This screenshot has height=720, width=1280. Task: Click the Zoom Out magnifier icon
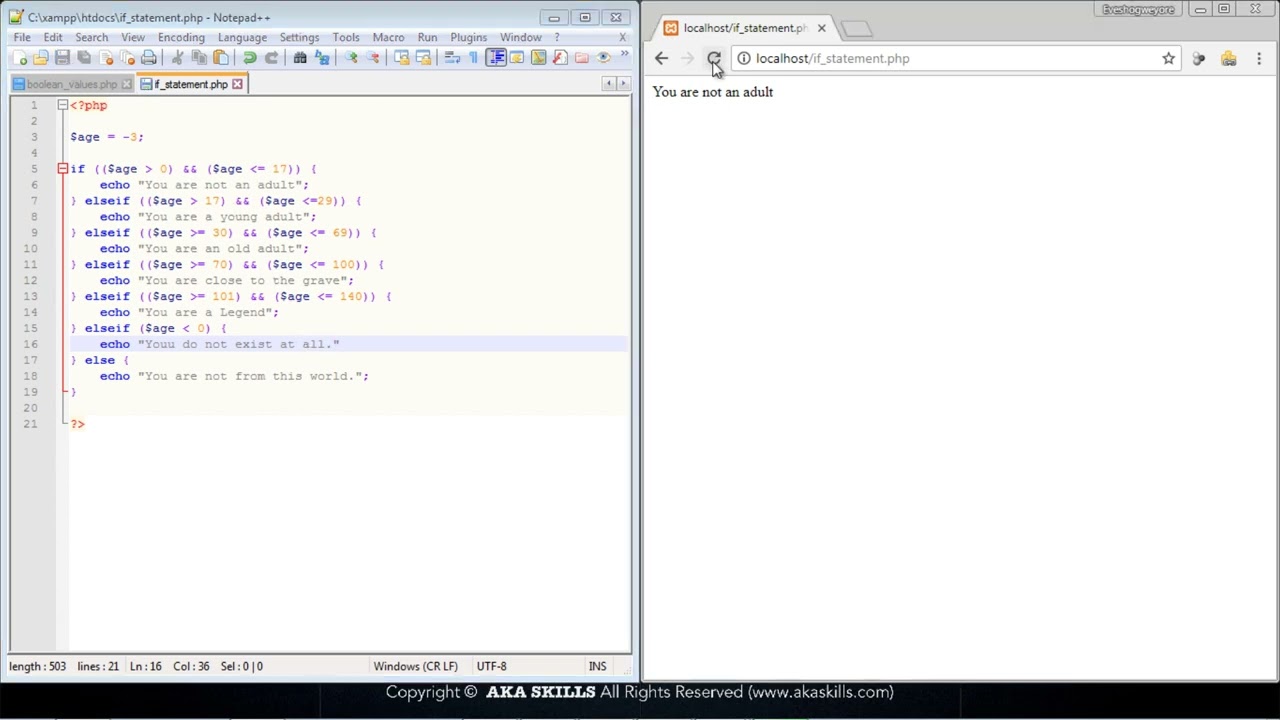pyautogui.click(x=373, y=58)
